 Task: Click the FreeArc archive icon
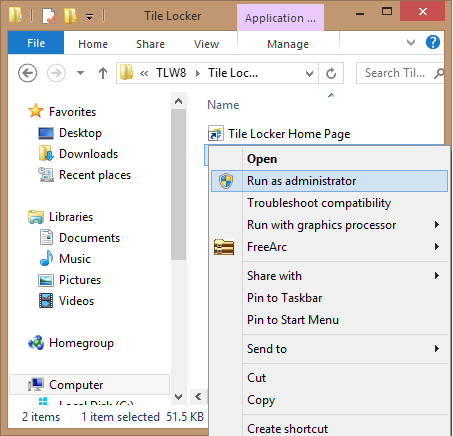[224, 247]
